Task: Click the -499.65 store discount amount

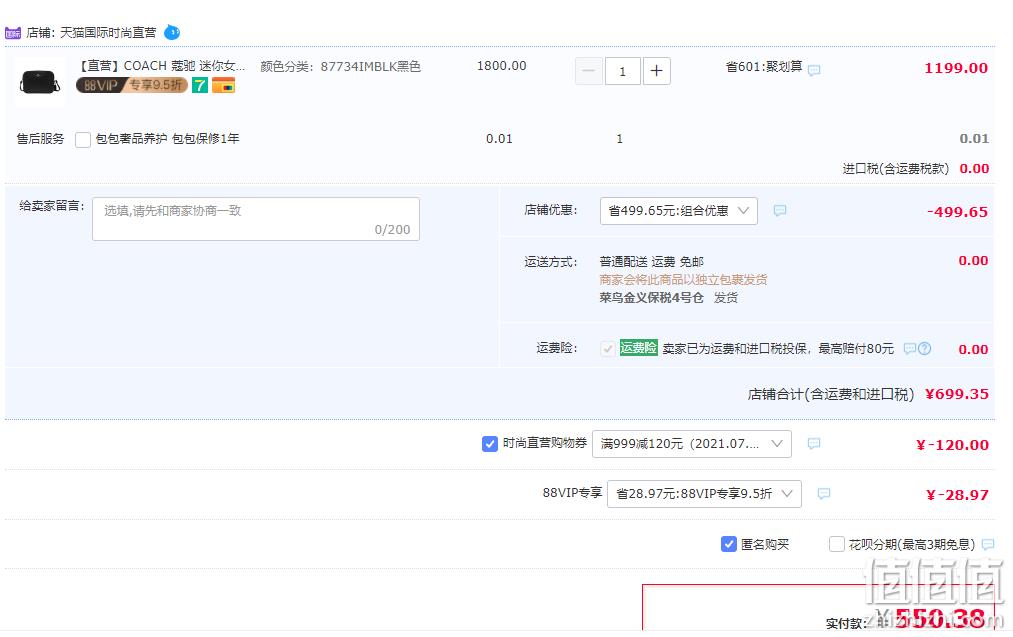Action: pos(957,212)
